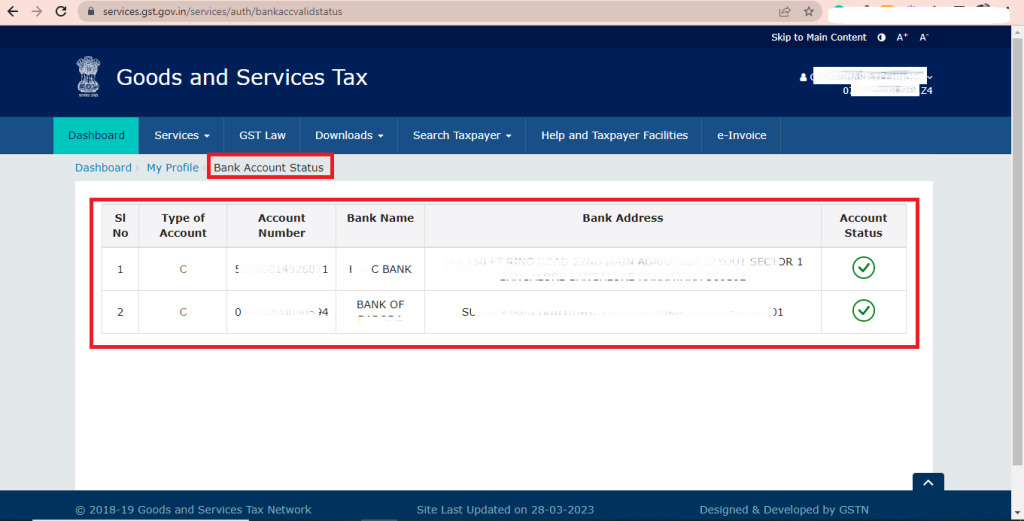
Task: Click the Skip to Main Content link
Action: point(818,37)
